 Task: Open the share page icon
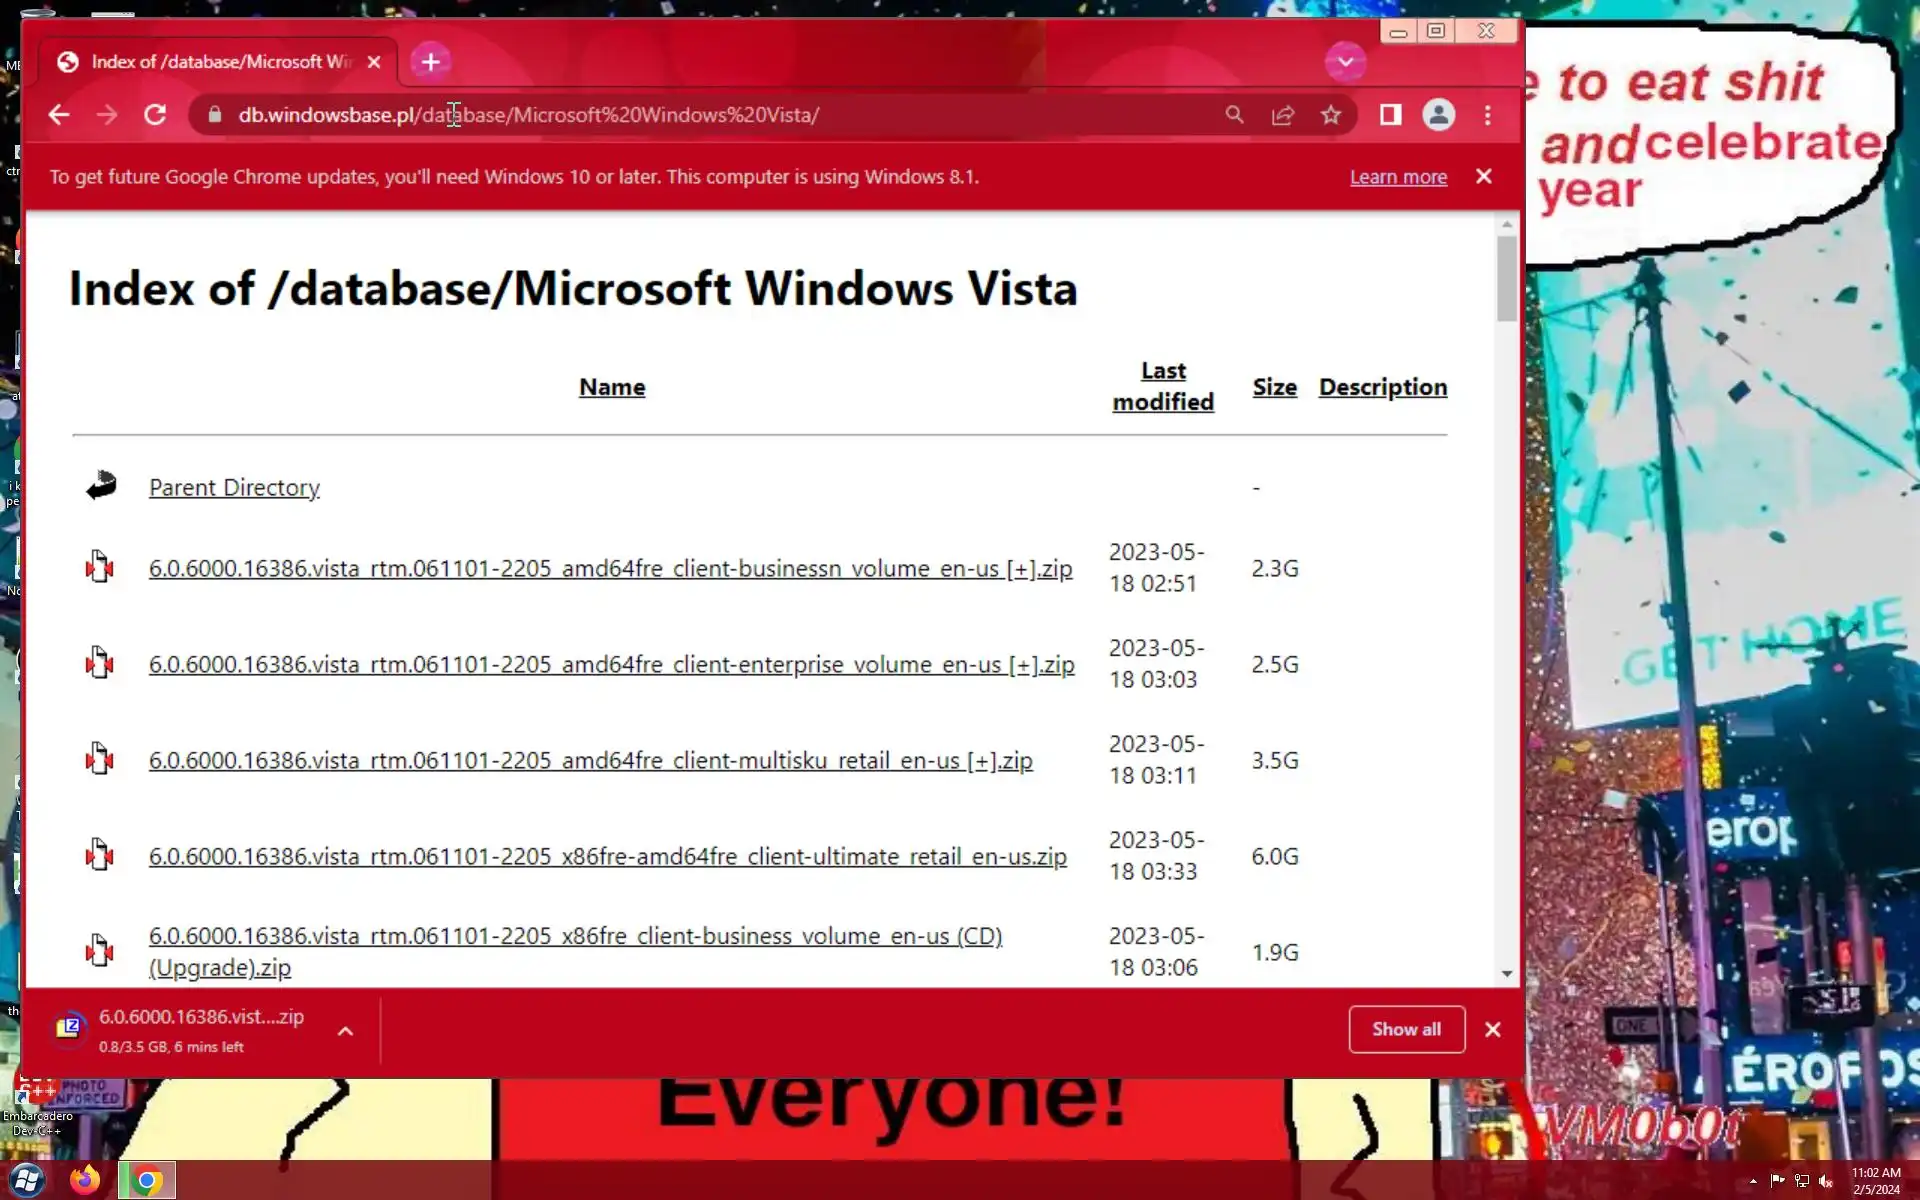[x=1283, y=115]
